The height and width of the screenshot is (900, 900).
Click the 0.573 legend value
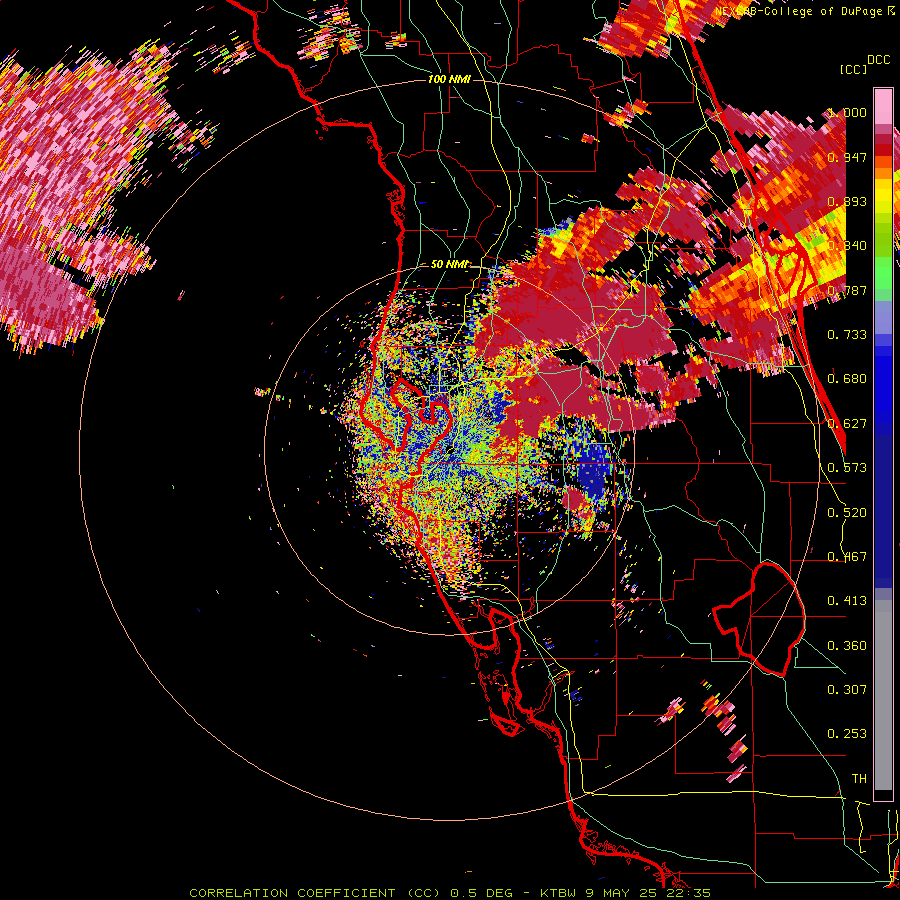click(x=847, y=468)
